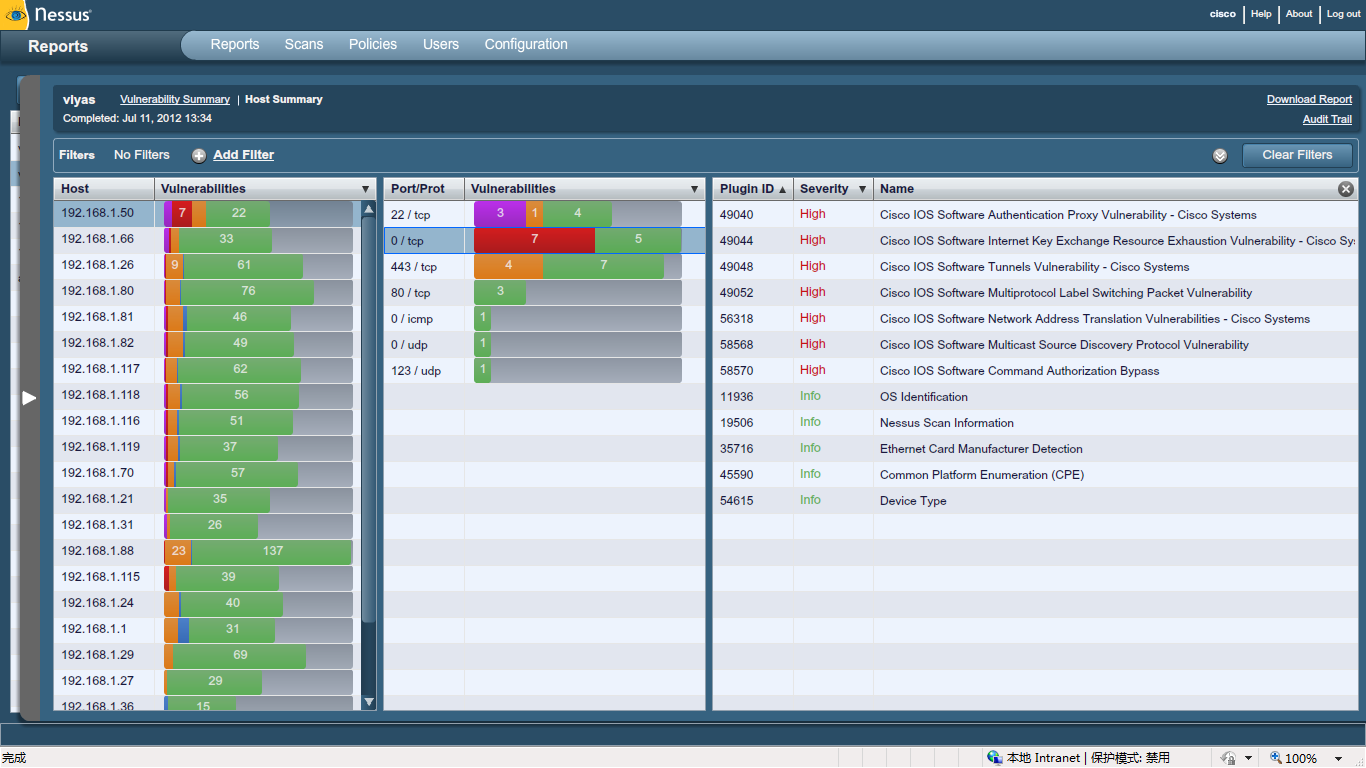Image resolution: width=1366 pixels, height=768 pixels.
Task: Click the orange 23 segment for 192.168.1.88
Action: (x=178, y=552)
